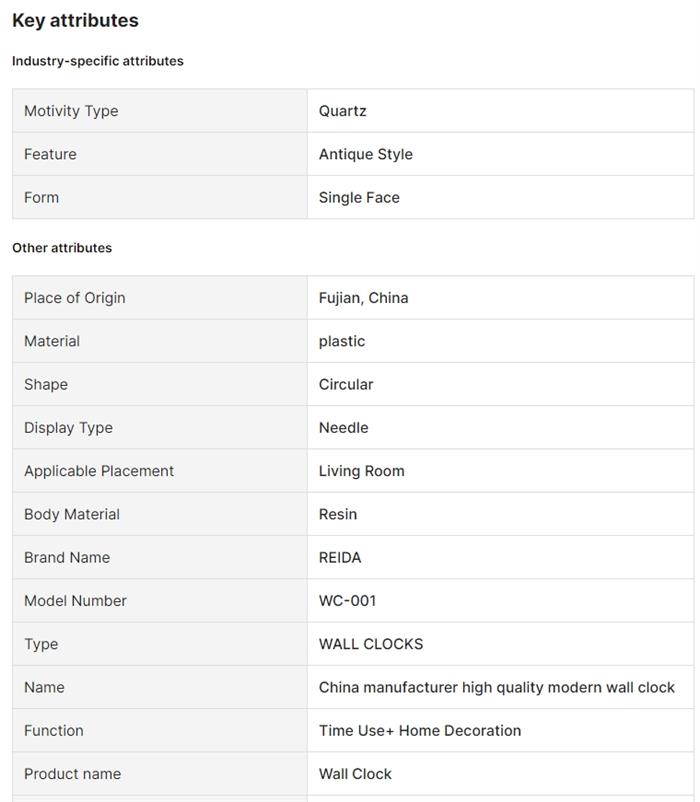
Task: Click the Quartz value cell
Action: [343, 111]
